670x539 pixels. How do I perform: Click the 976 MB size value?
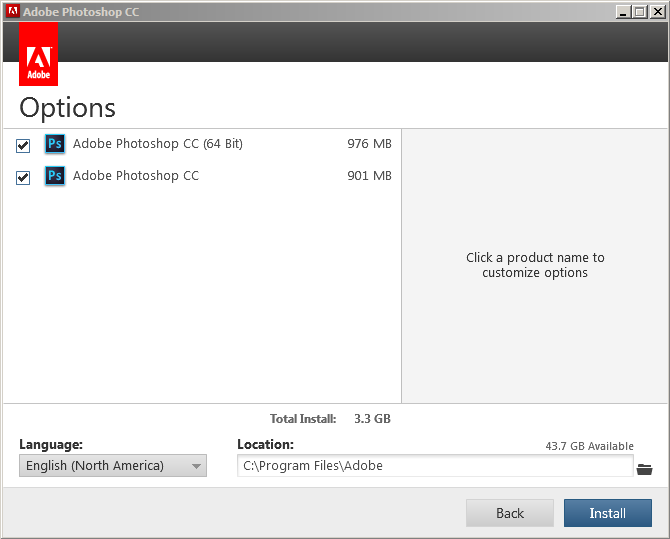coord(369,144)
